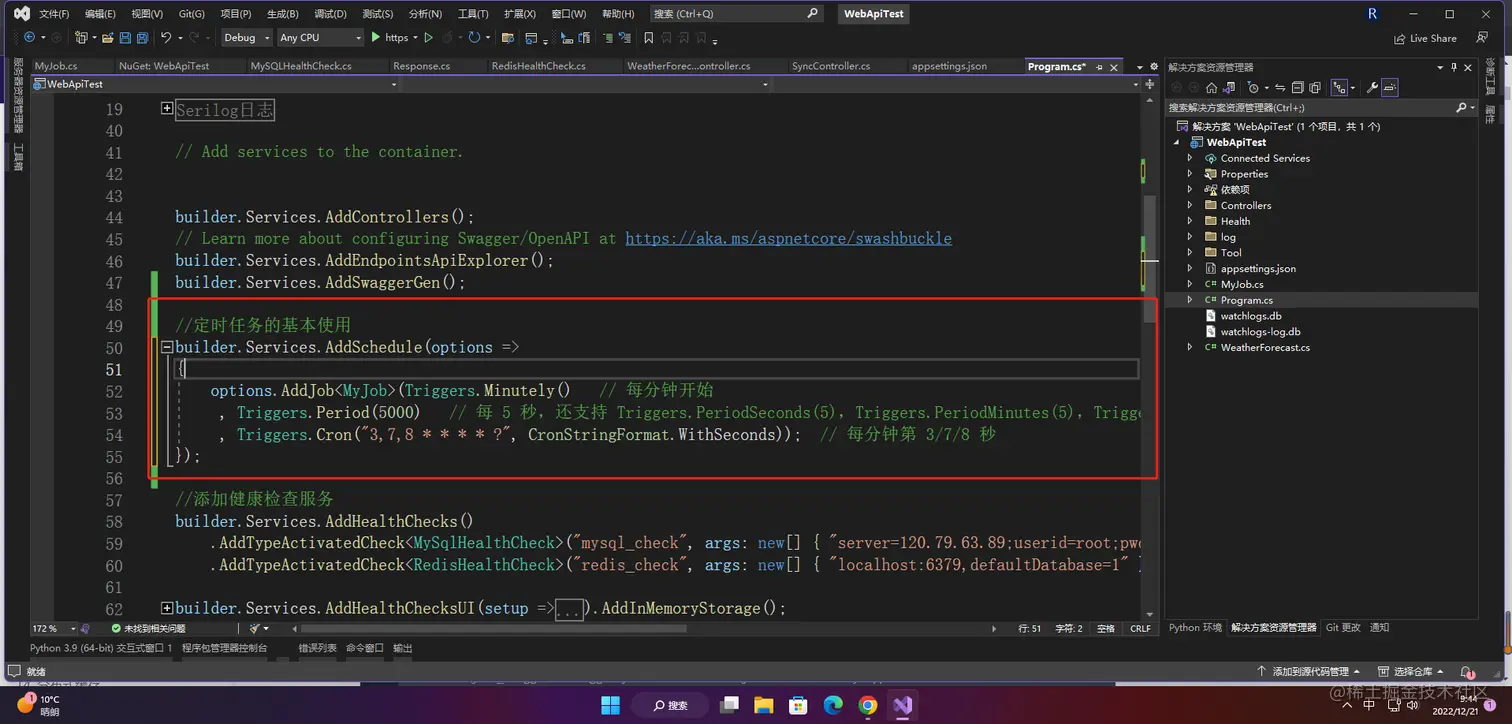Open the 输出 panel tab
This screenshot has height=724, width=1512.
(x=402, y=648)
